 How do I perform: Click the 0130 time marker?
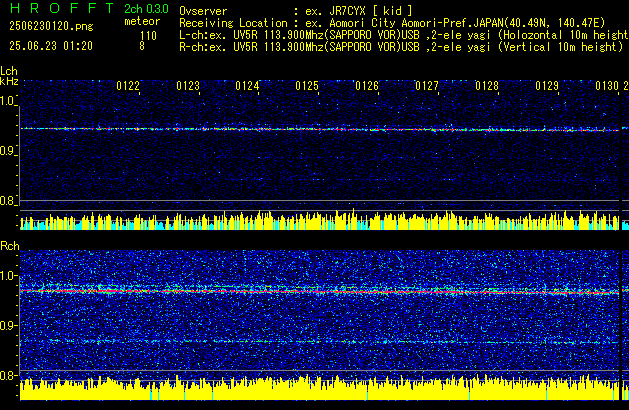[x=607, y=86]
